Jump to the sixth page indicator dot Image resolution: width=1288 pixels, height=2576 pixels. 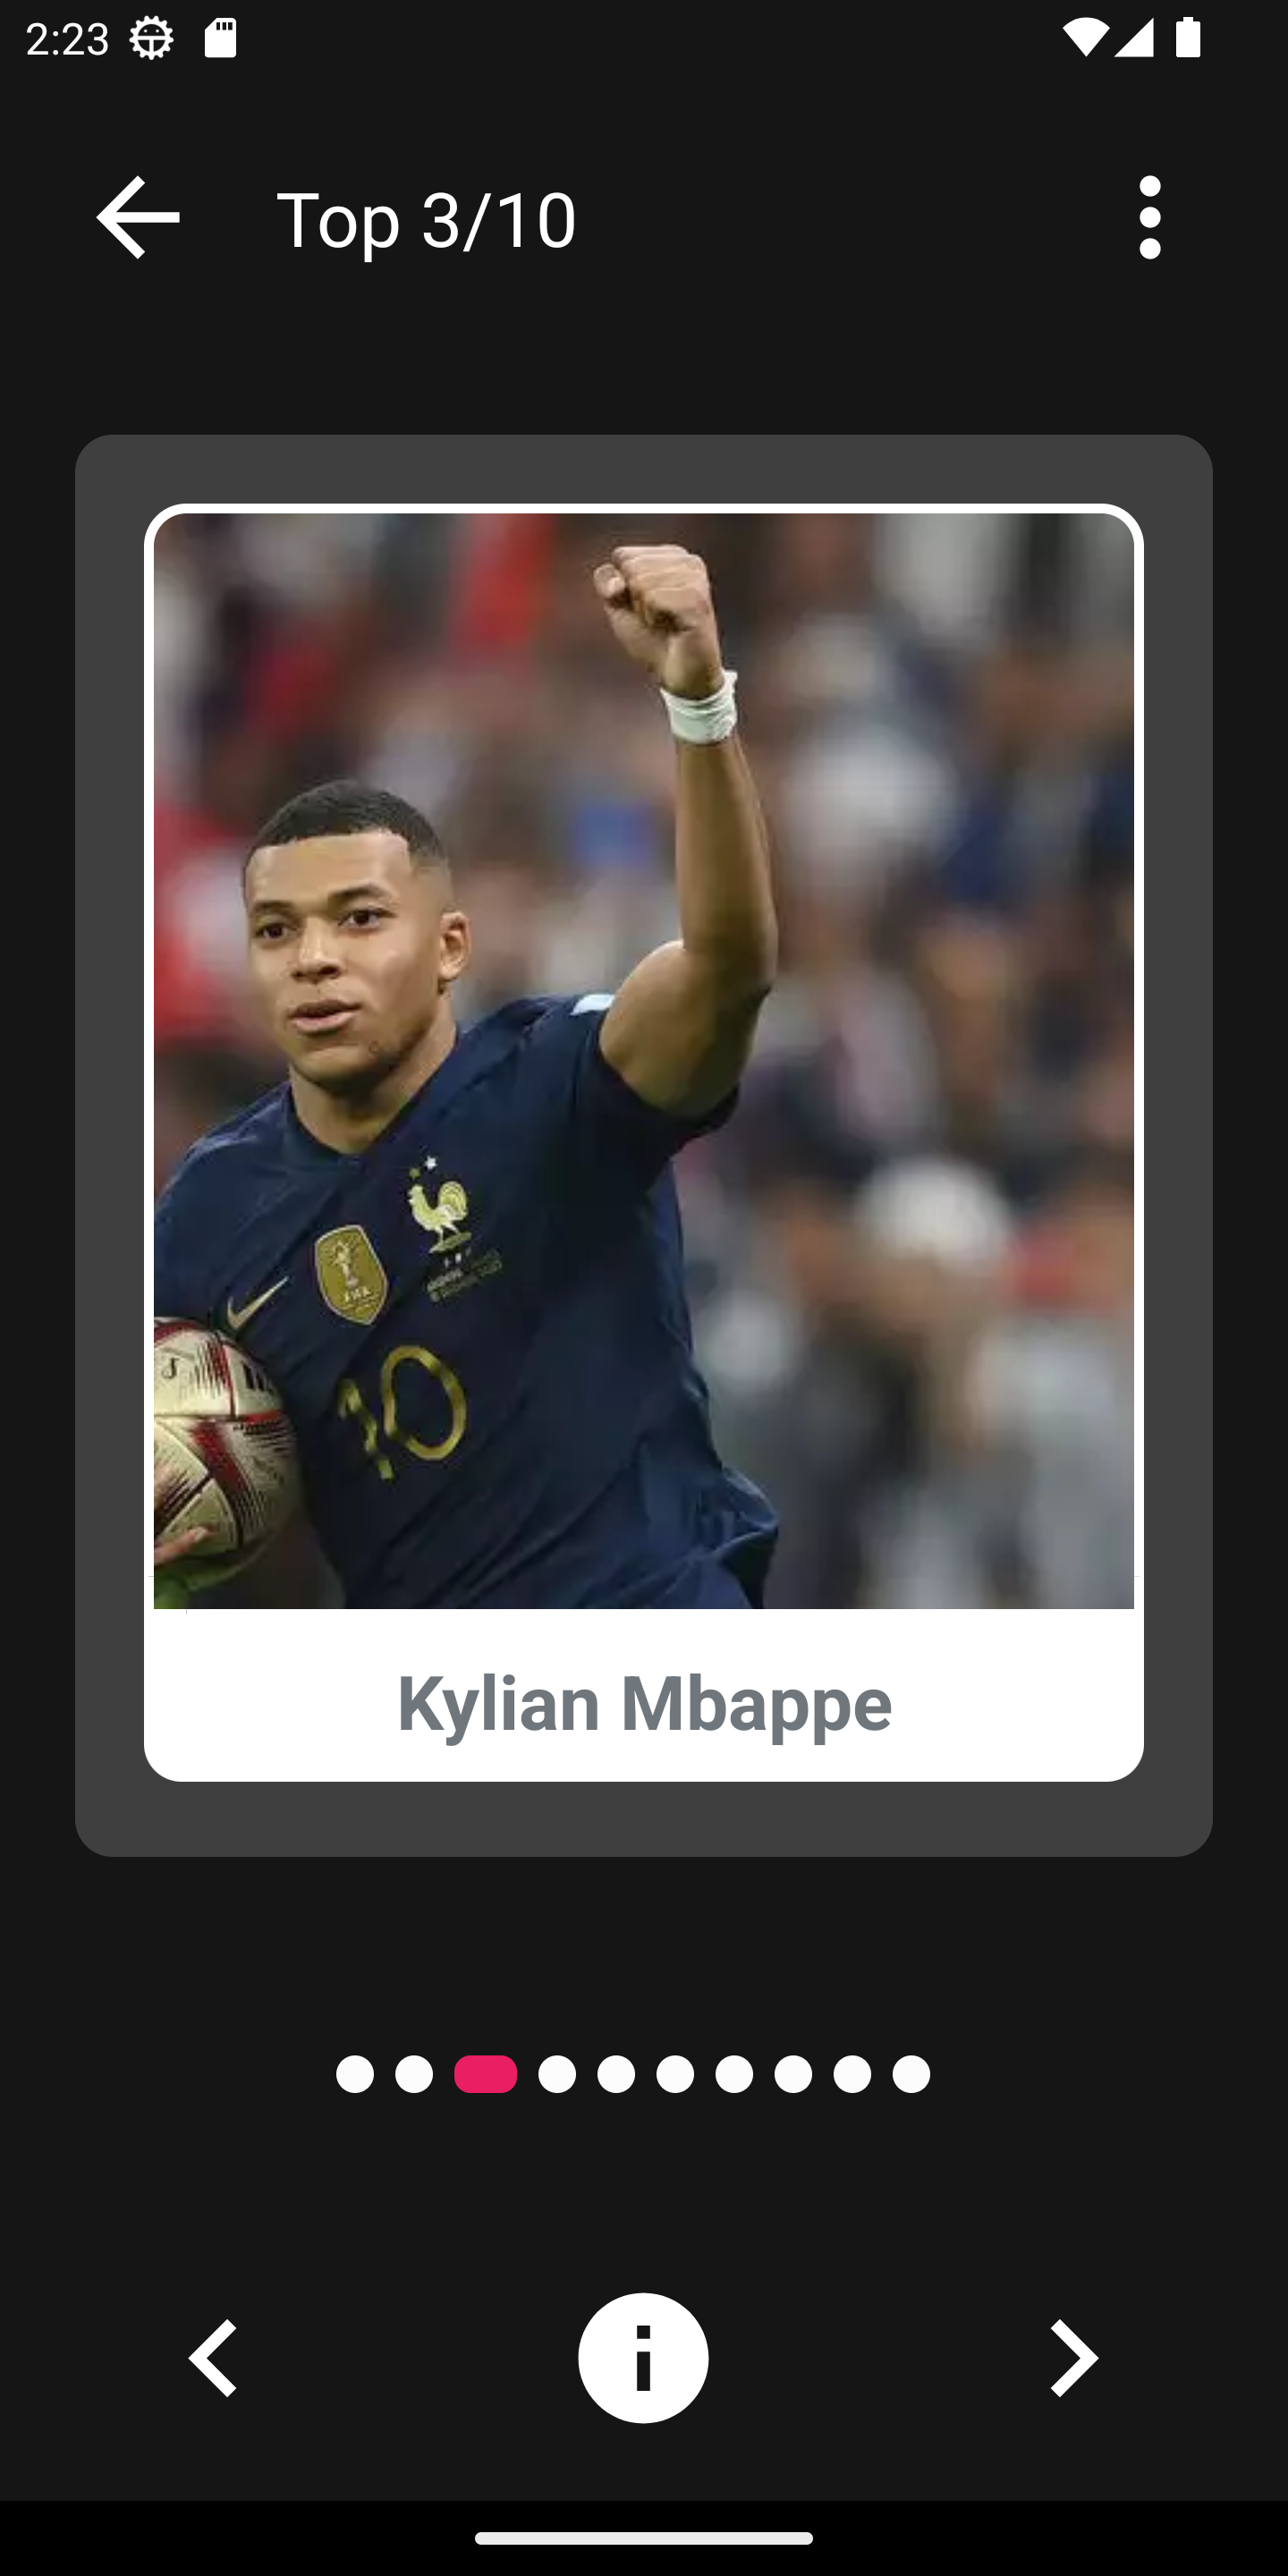pyautogui.click(x=675, y=2074)
